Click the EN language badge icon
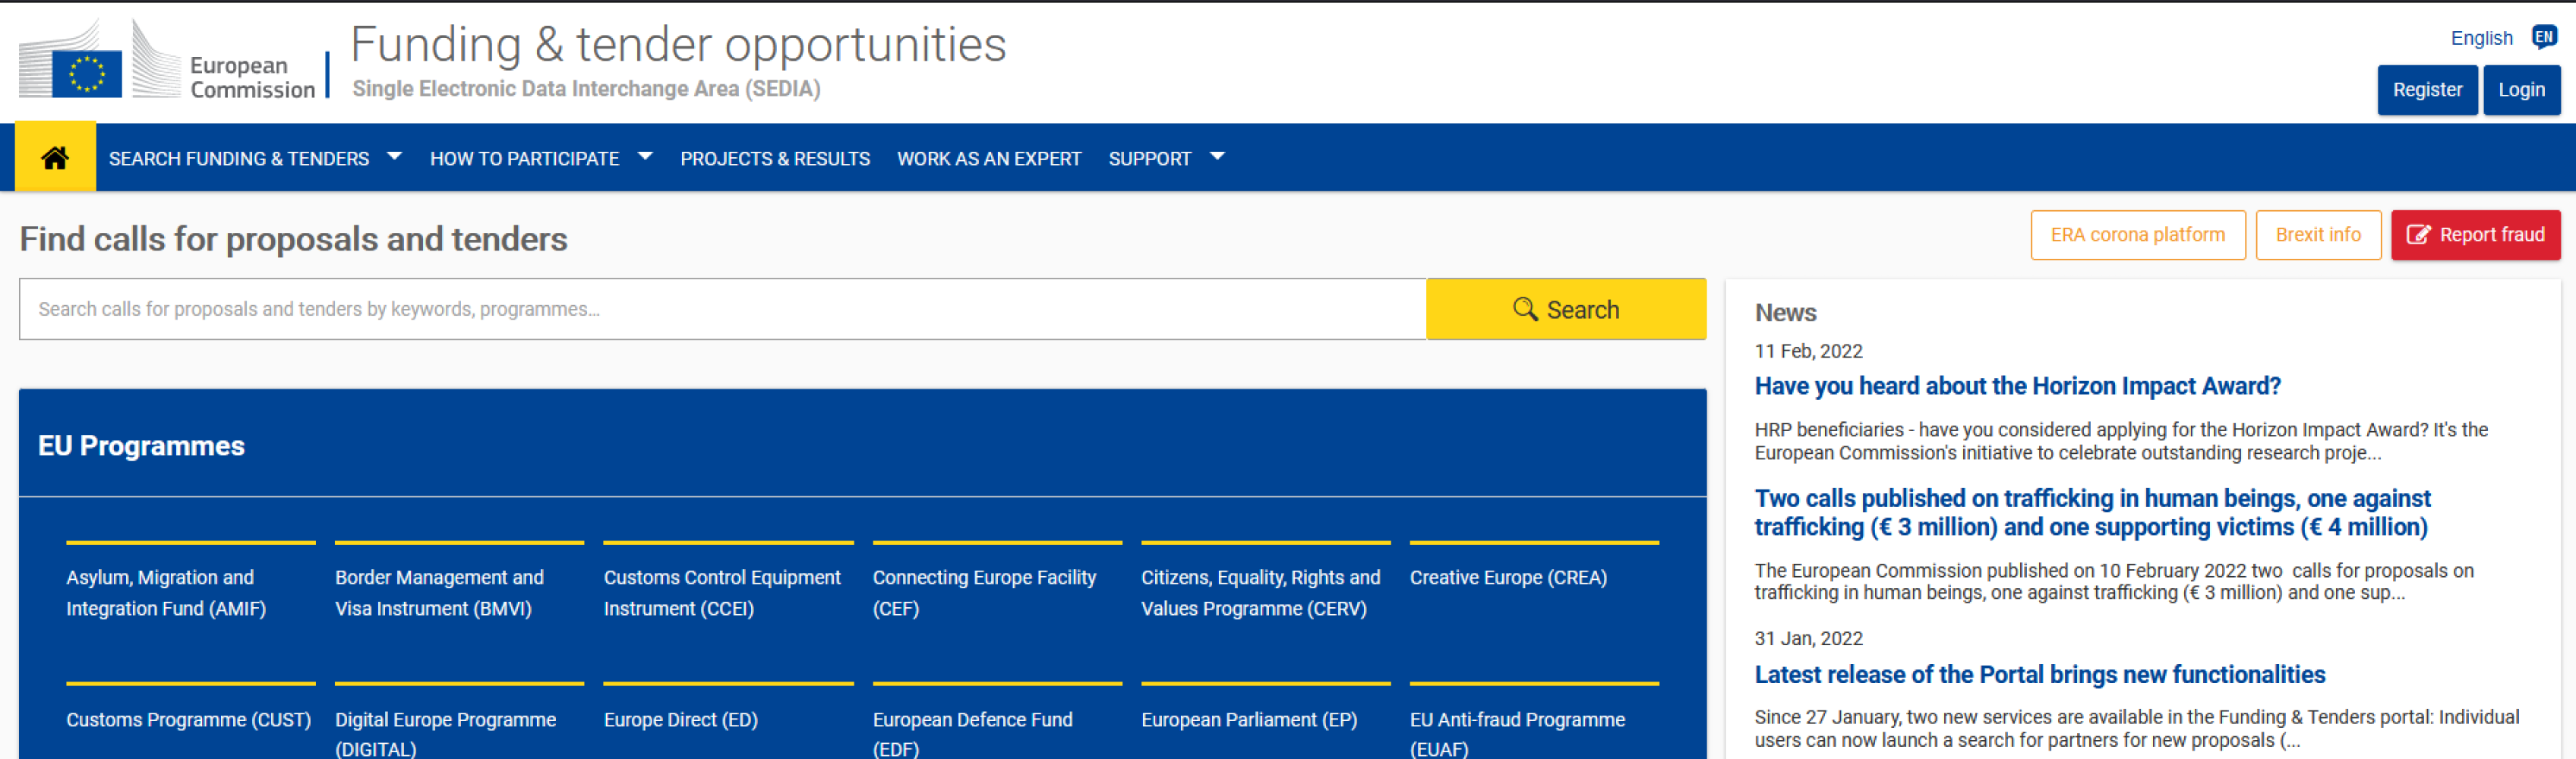The image size is (2576, 759). pos(2543,37)
